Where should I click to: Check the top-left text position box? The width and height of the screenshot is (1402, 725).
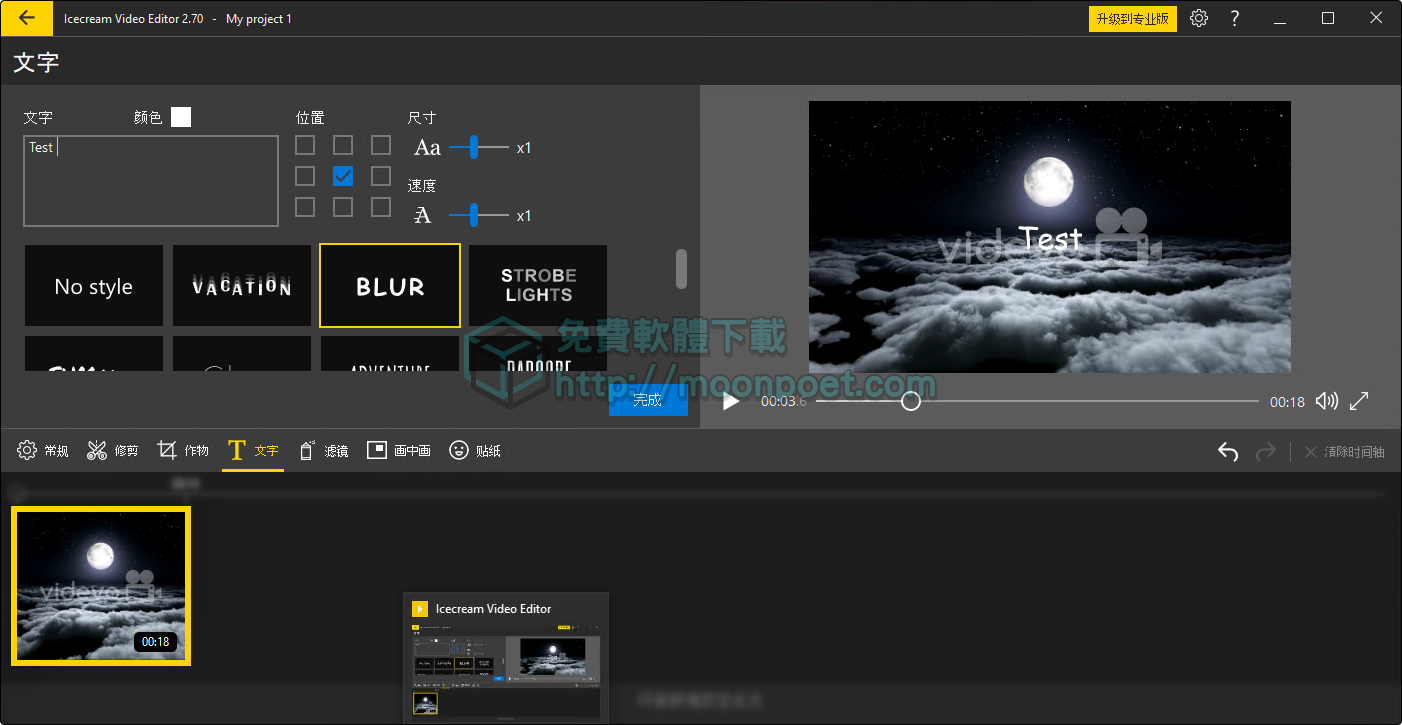(x=305, y=145)
